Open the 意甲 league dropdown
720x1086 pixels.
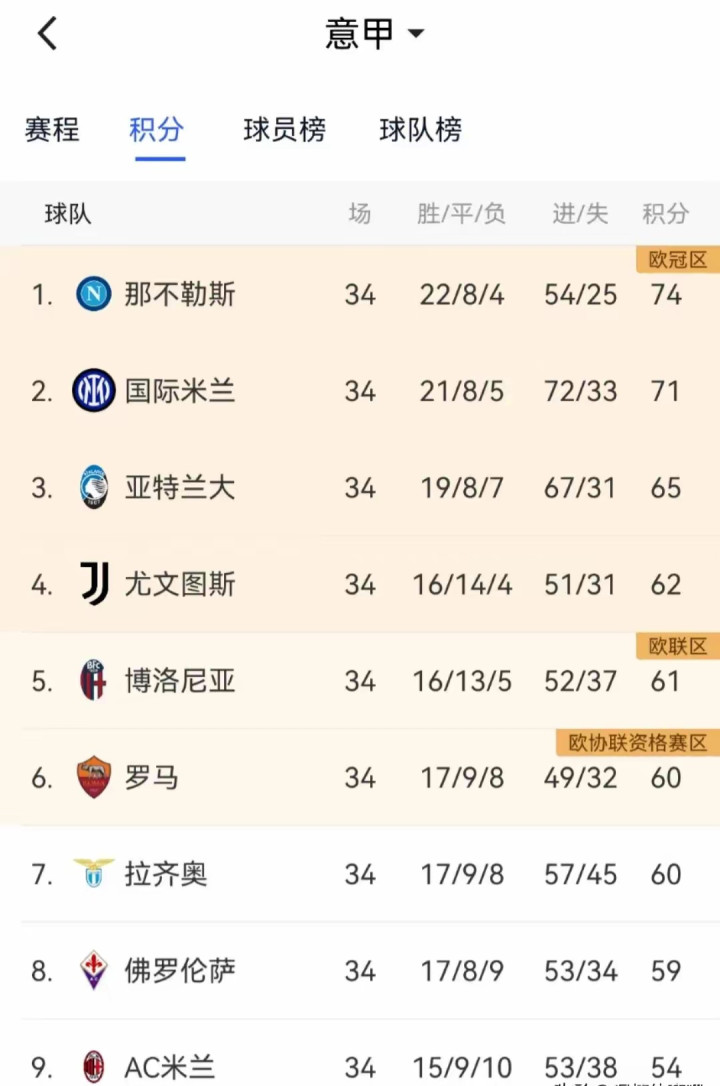click(375, 33)
